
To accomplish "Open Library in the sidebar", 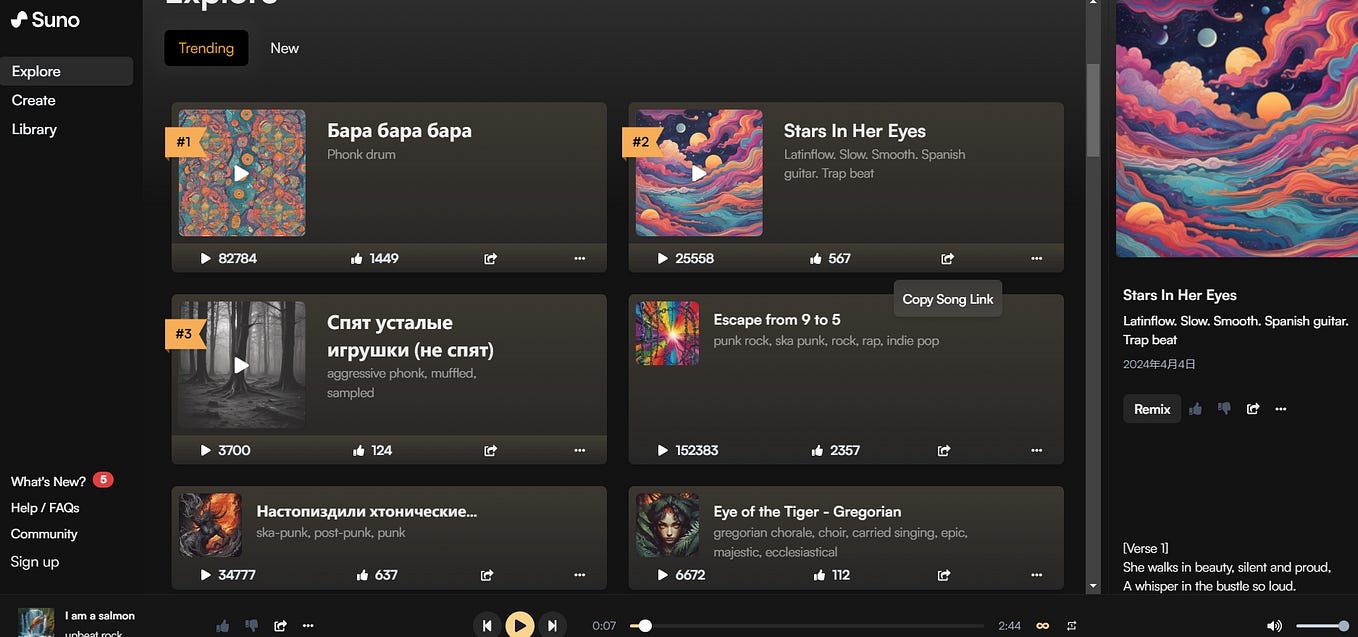I will point(34,129).
